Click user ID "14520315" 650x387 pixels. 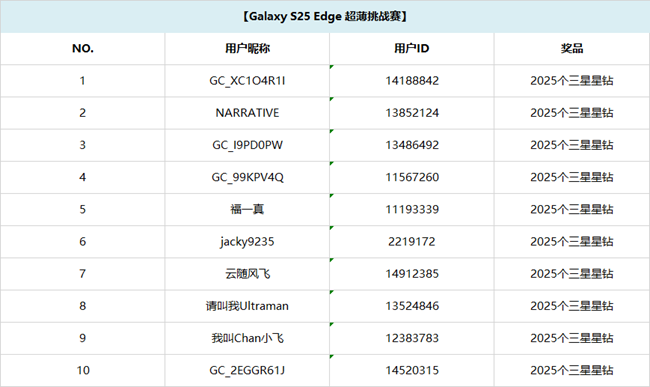pos(412,370)
